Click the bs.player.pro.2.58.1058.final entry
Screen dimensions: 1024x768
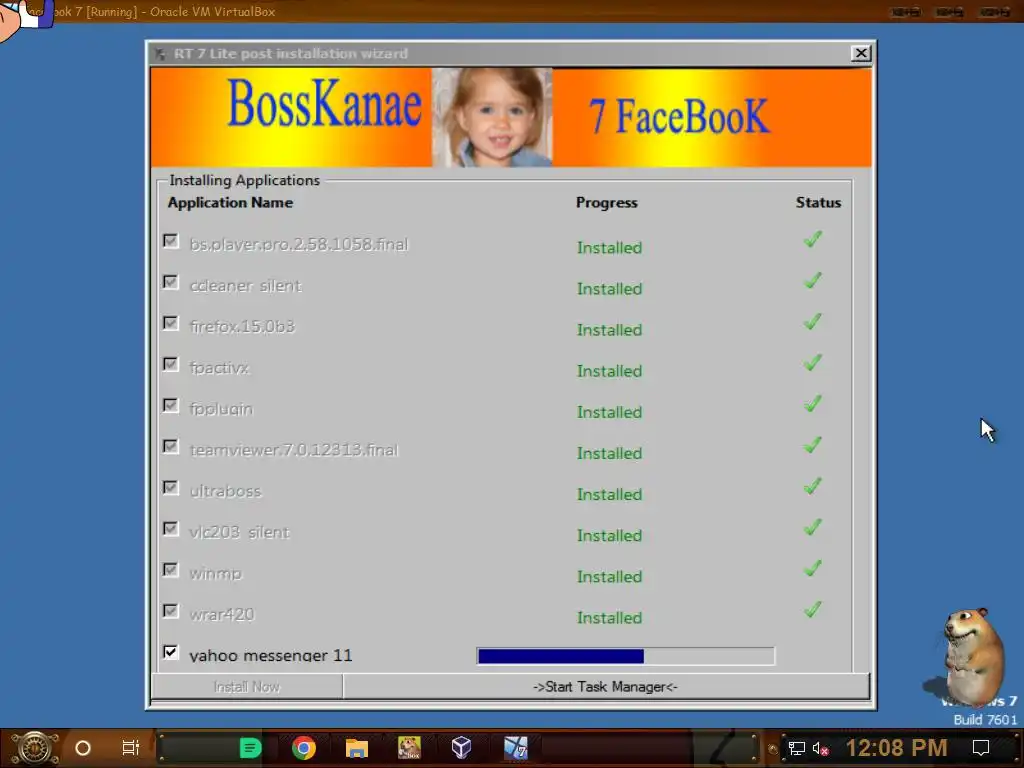298,244
